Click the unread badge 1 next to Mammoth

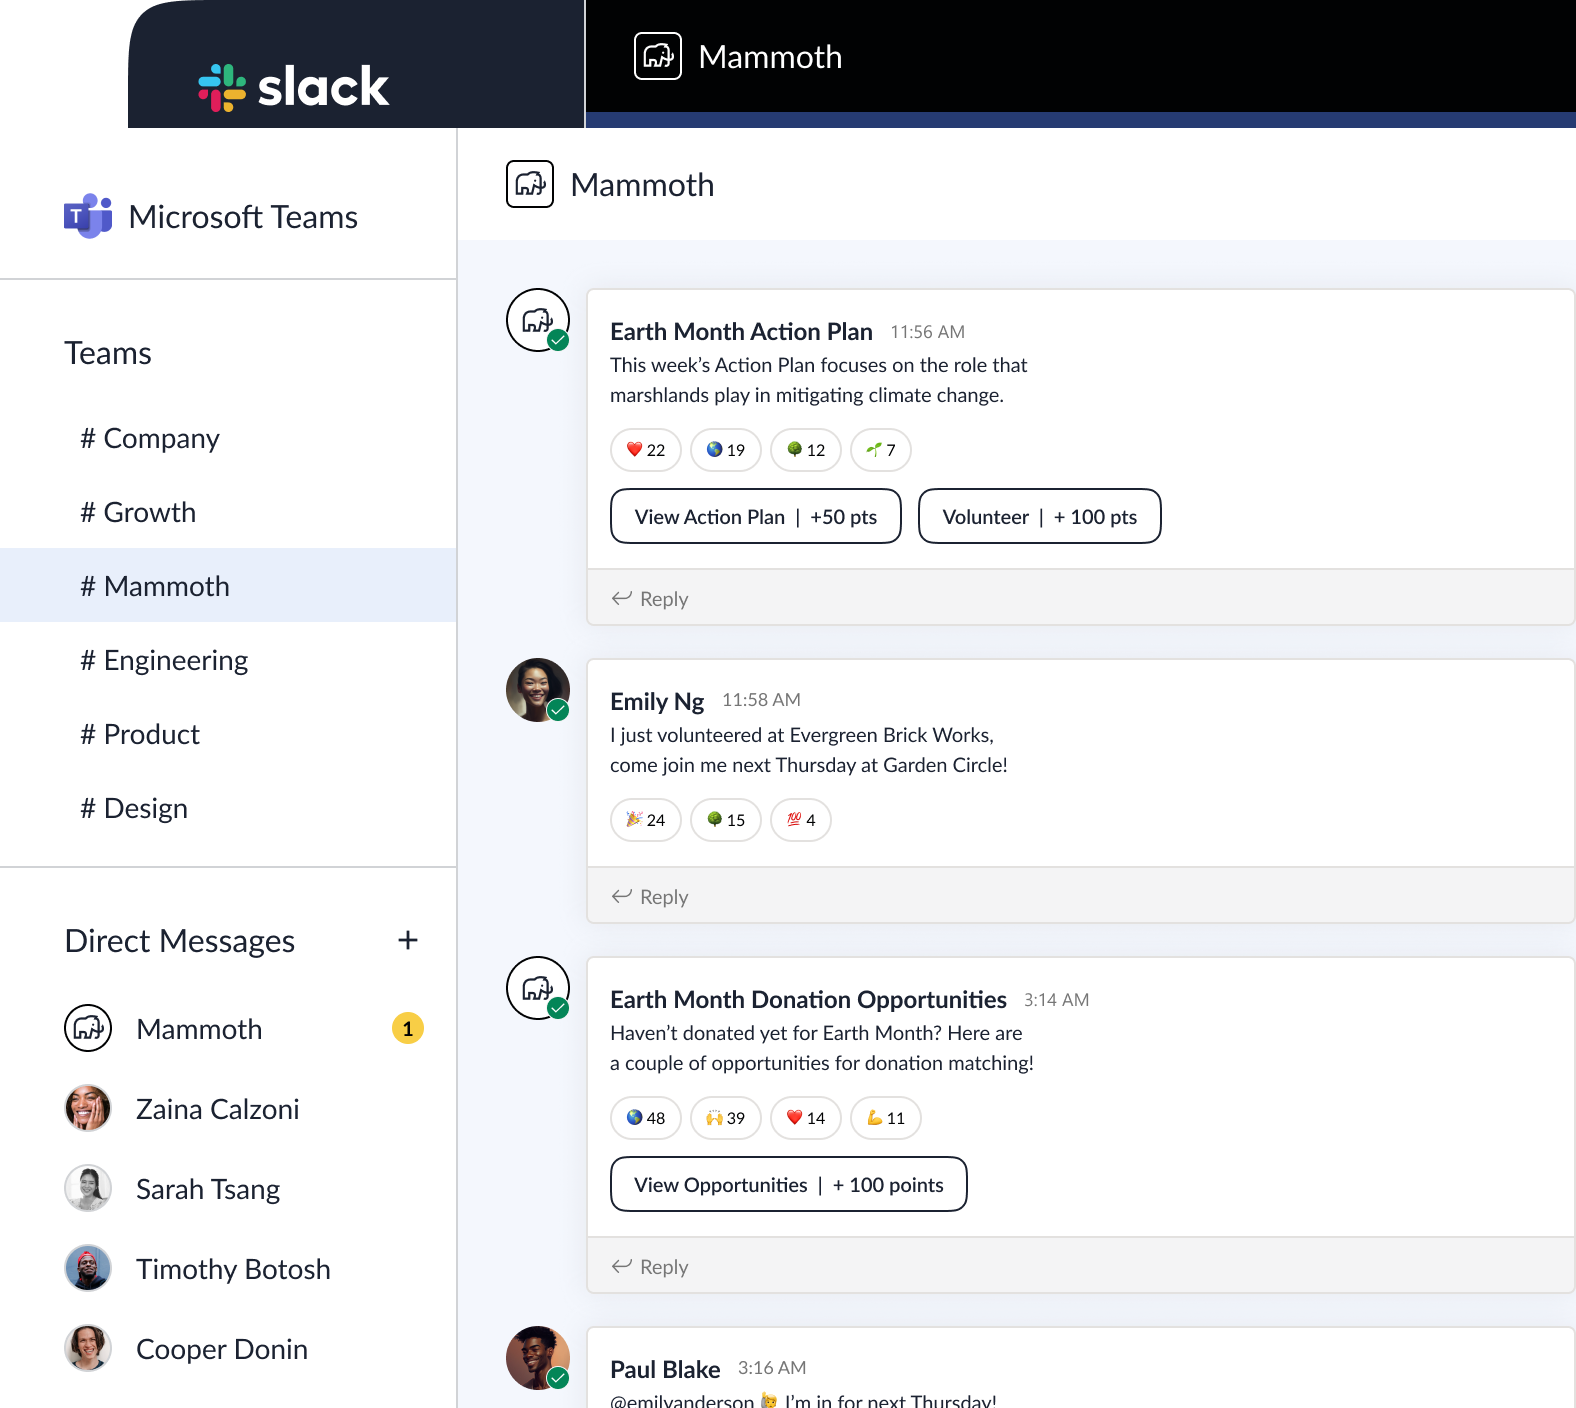tap(408, 1028)
